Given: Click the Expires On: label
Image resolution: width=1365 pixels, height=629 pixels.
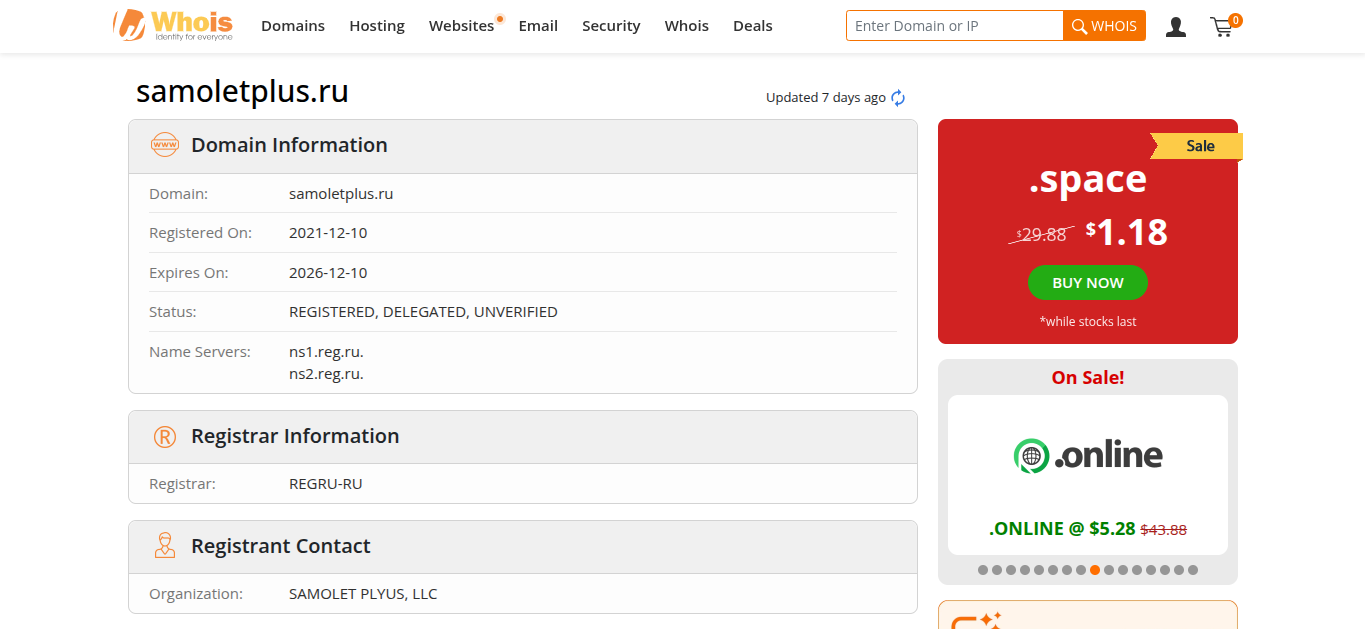Looking at the screenshot, I should click(189, 273).
